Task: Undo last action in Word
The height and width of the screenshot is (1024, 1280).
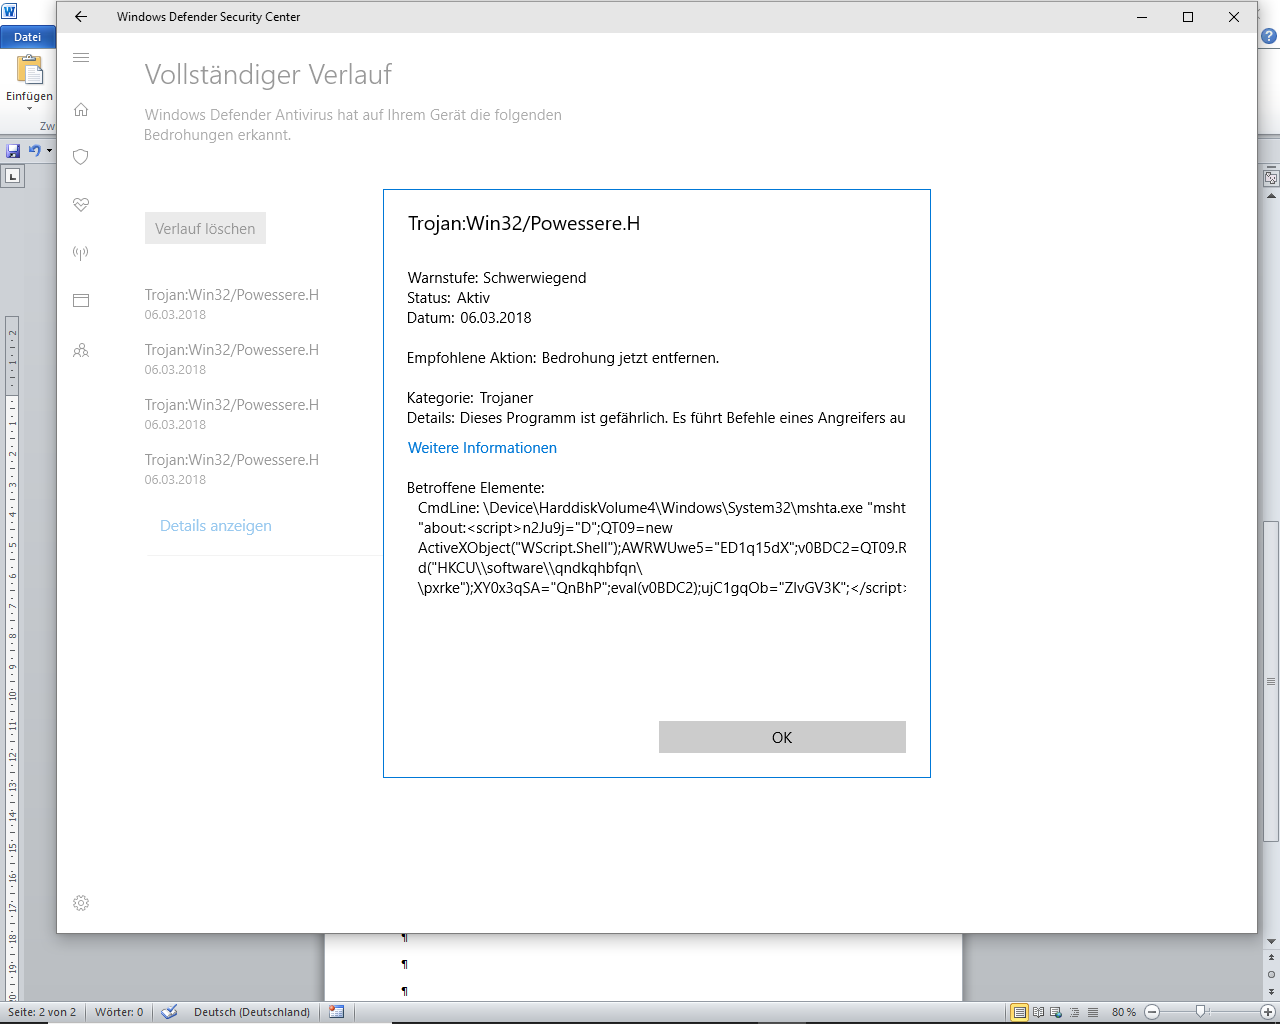Action: [35, 151]
